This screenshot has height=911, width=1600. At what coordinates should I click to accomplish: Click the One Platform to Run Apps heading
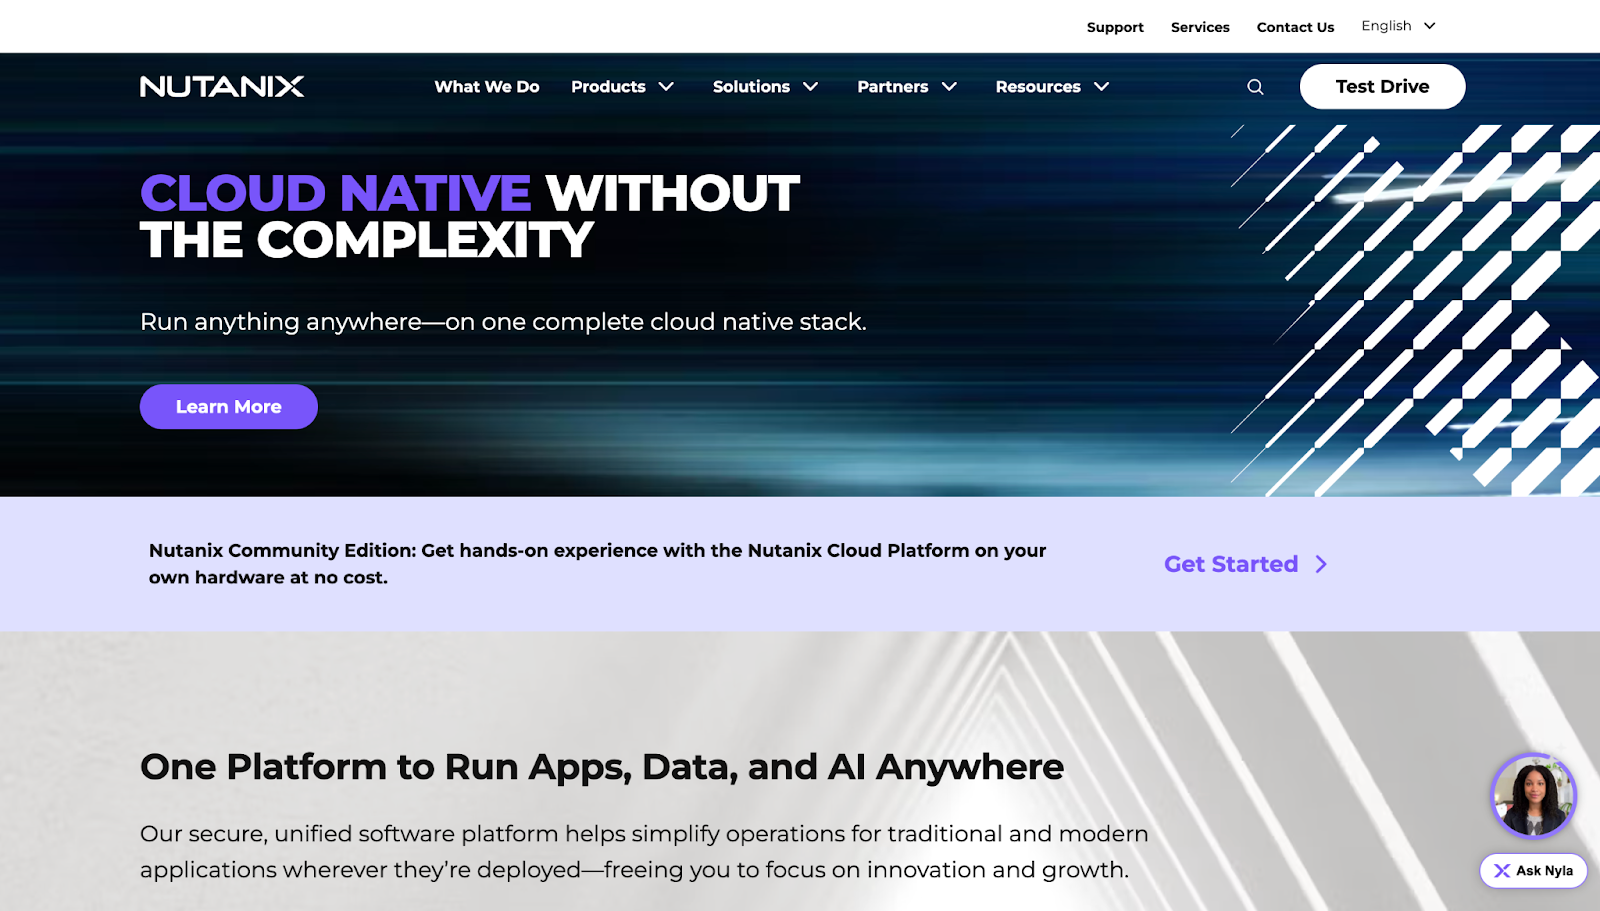[602, 767]
